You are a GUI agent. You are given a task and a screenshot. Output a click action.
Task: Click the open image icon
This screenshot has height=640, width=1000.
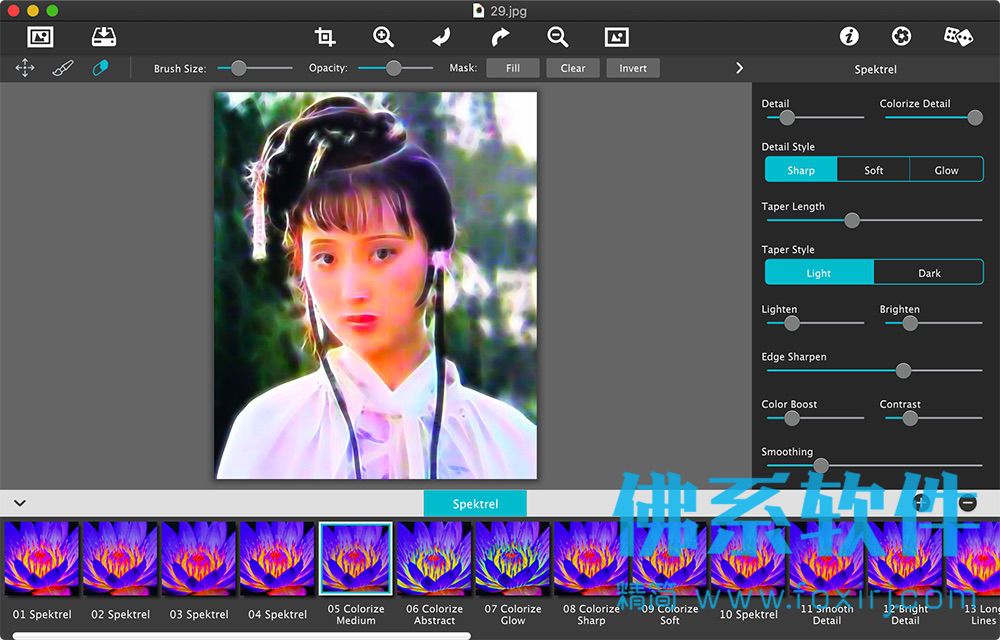click(x=40, y=37)
